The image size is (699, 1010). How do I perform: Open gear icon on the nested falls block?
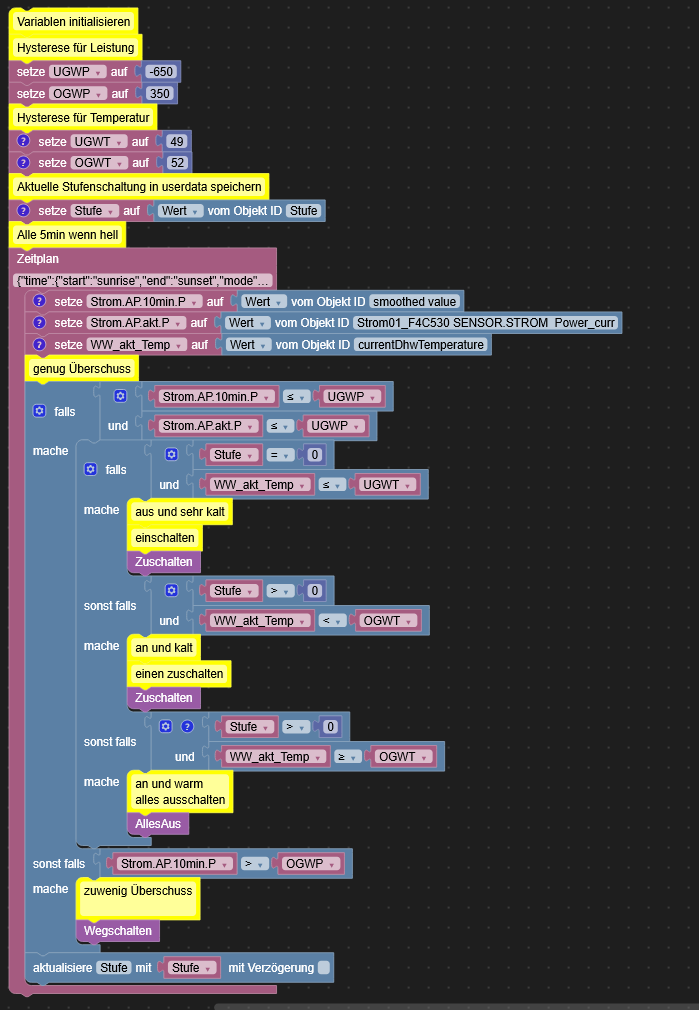pos(90,469)
